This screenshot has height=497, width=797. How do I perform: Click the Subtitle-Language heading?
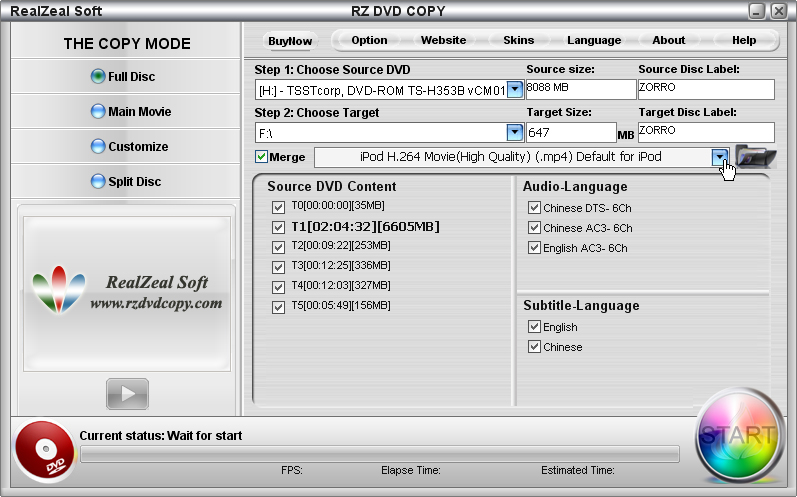[581, 305]
